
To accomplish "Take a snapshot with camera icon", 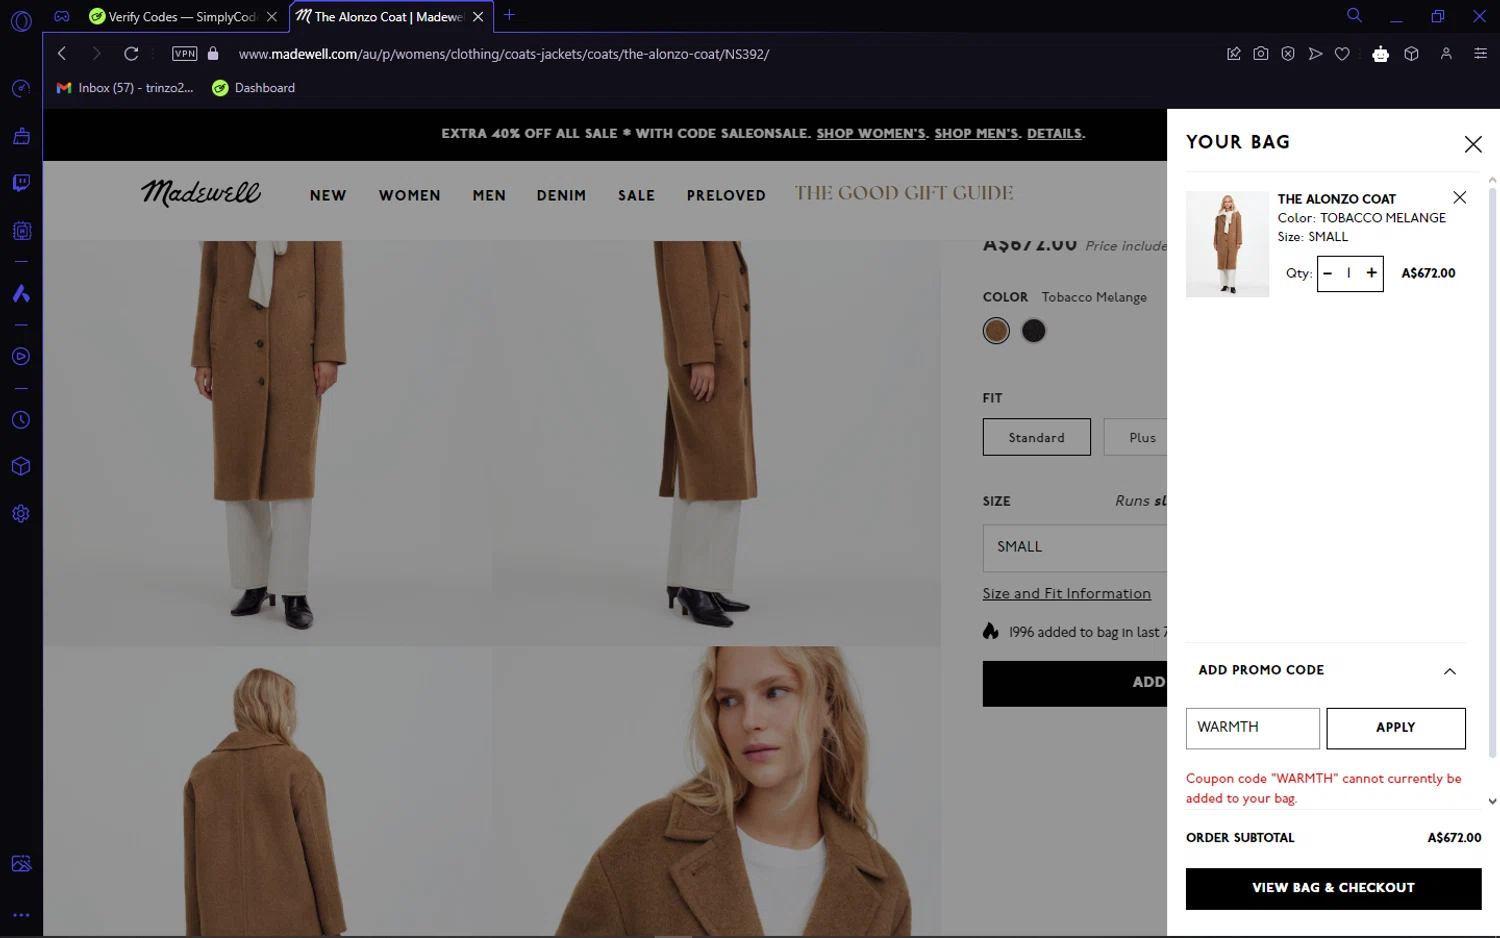I will (x=1261, y=54).
